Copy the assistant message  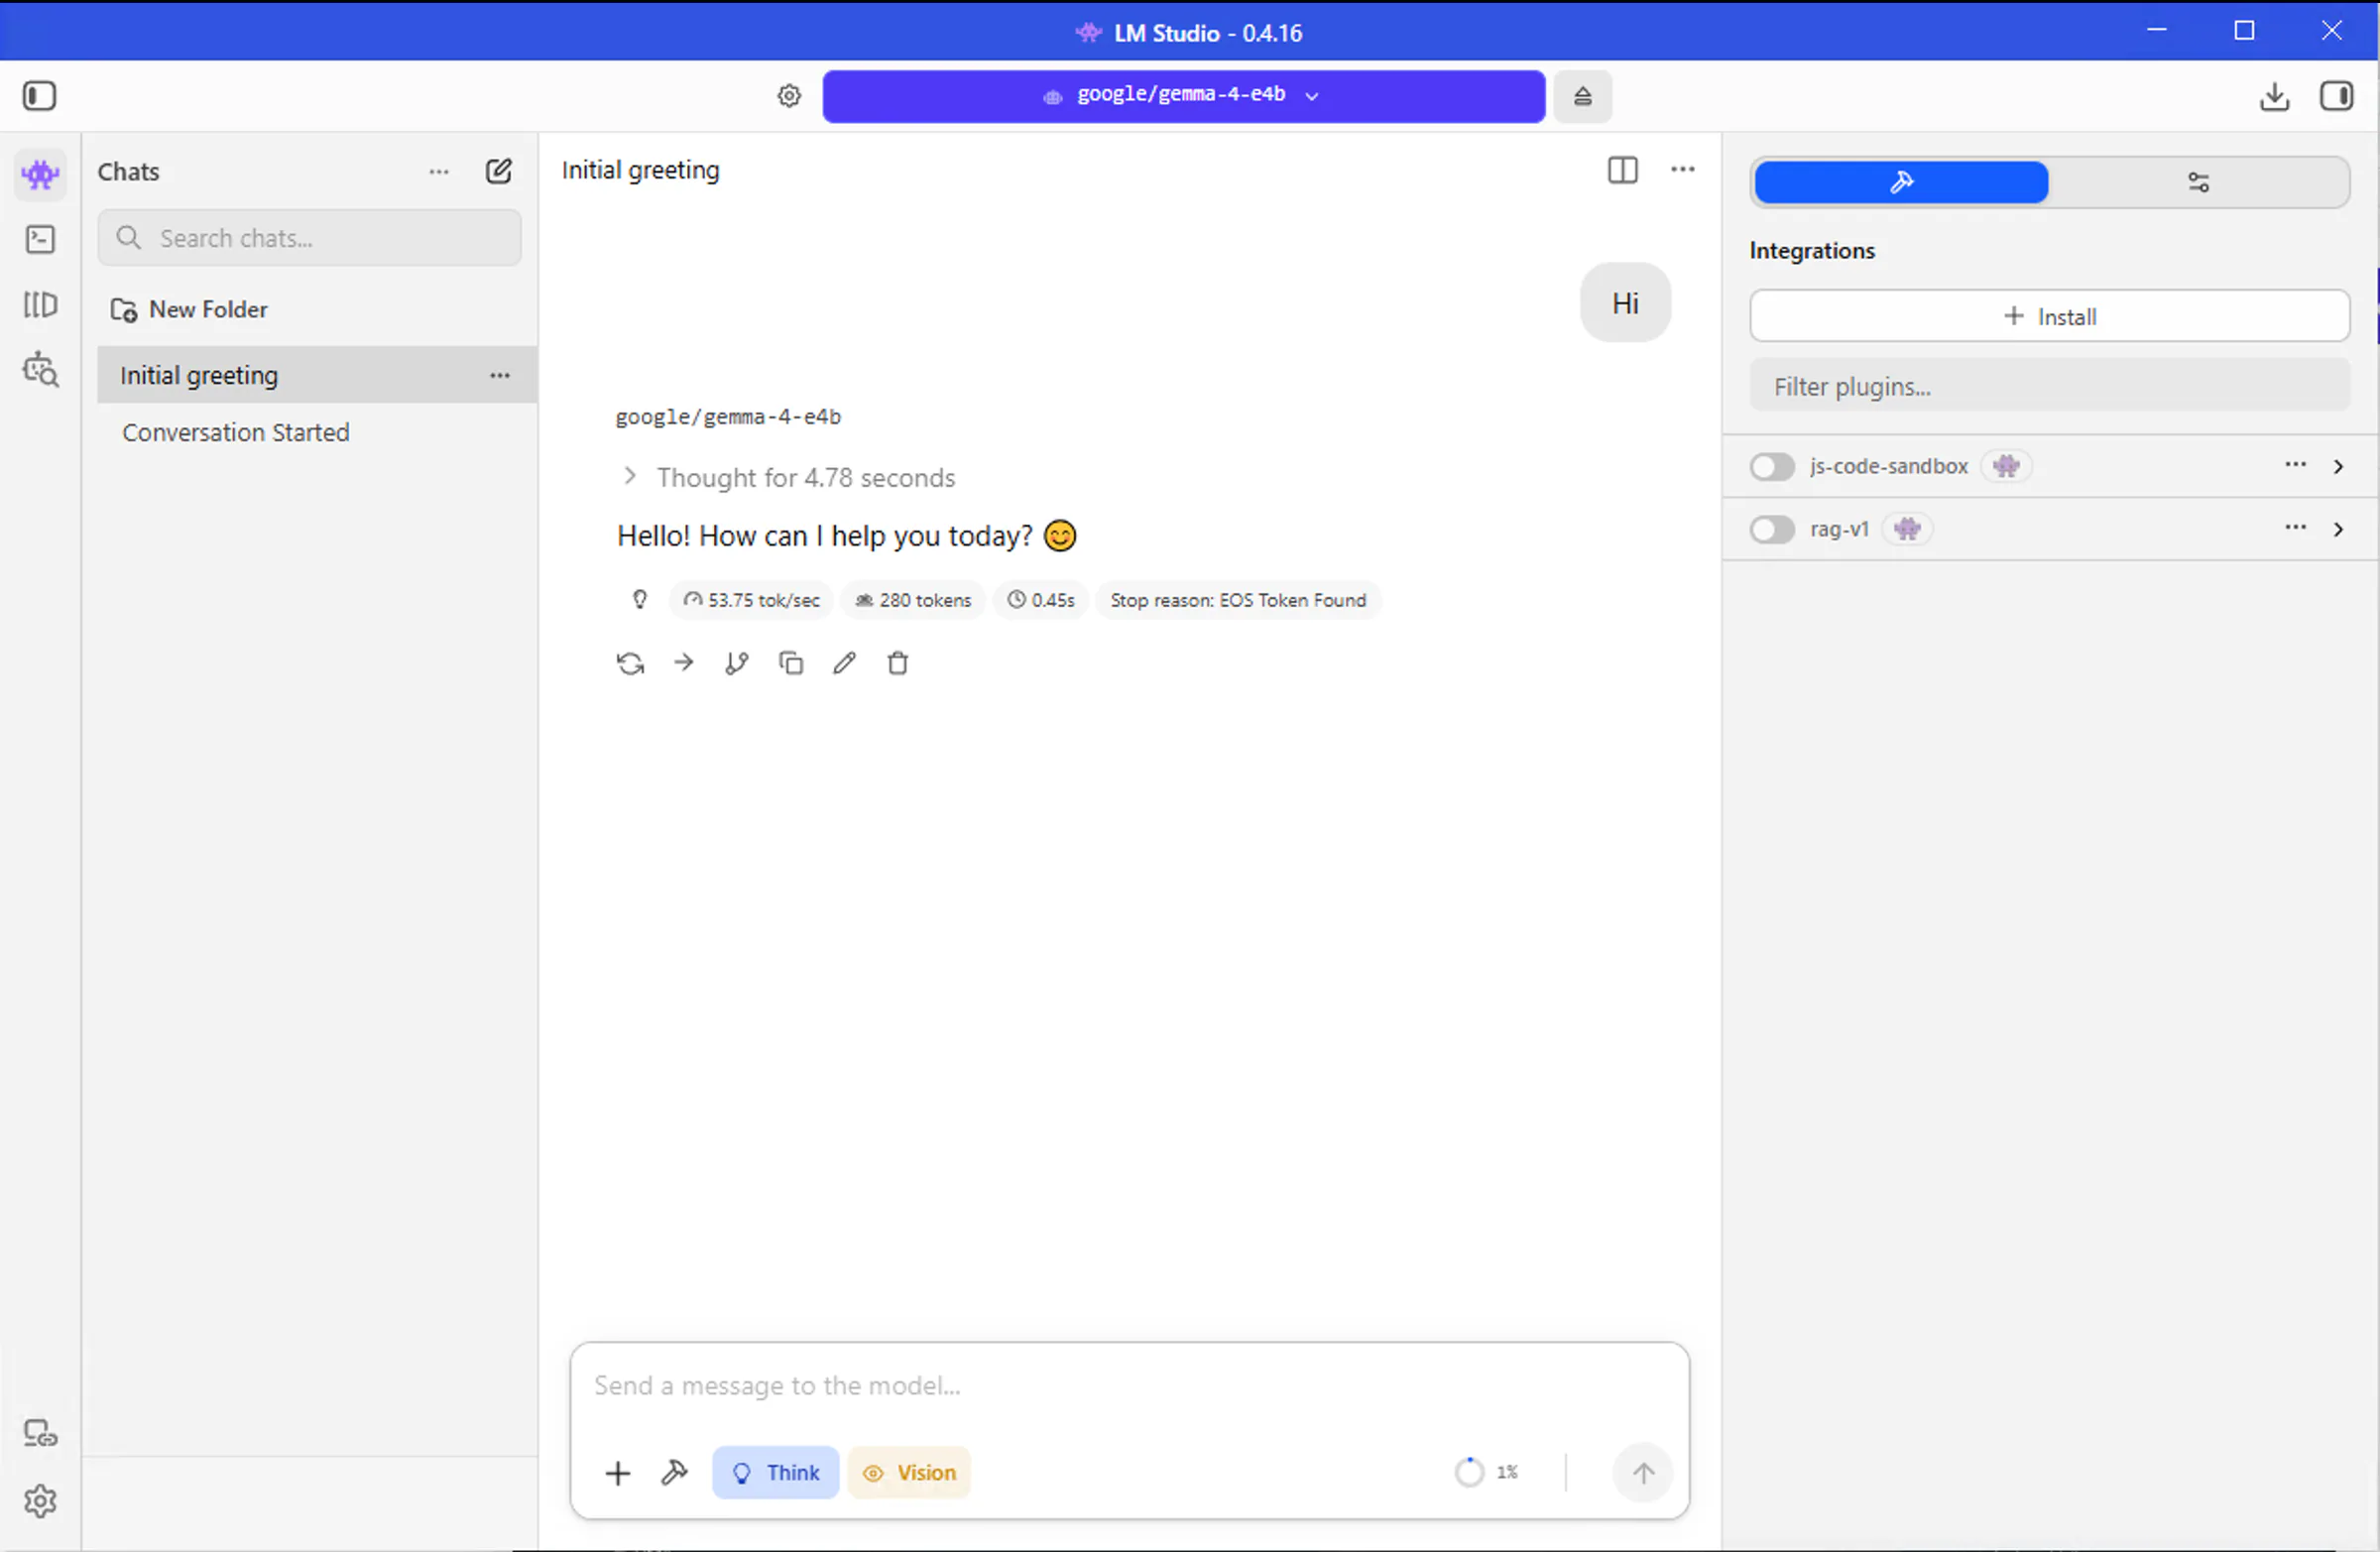click(x=791, y=663)
